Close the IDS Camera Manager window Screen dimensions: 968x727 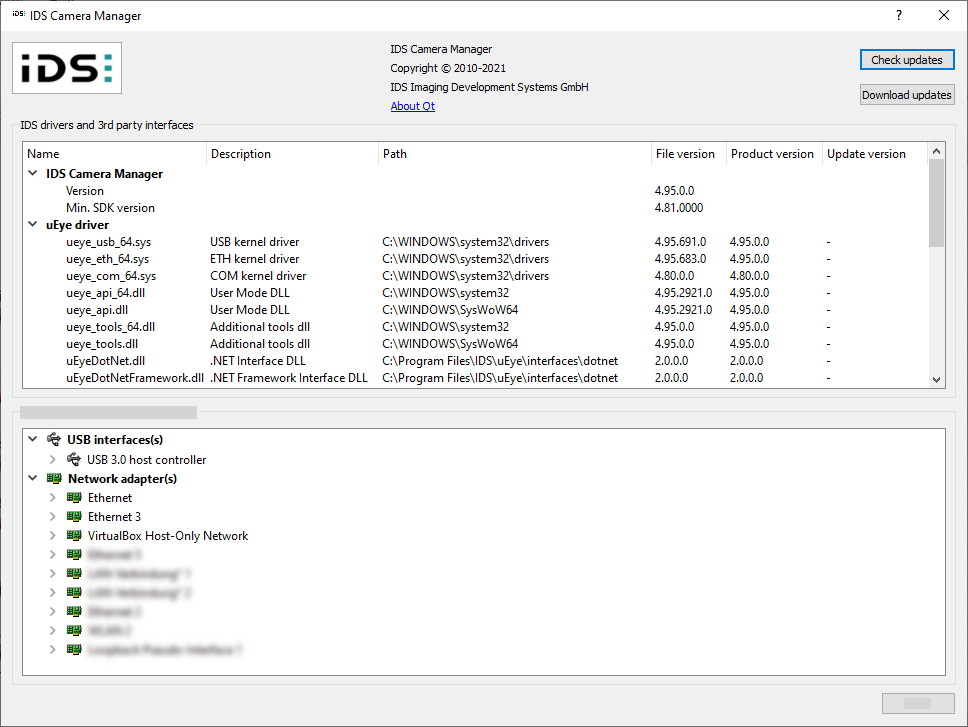coord(944,15)
